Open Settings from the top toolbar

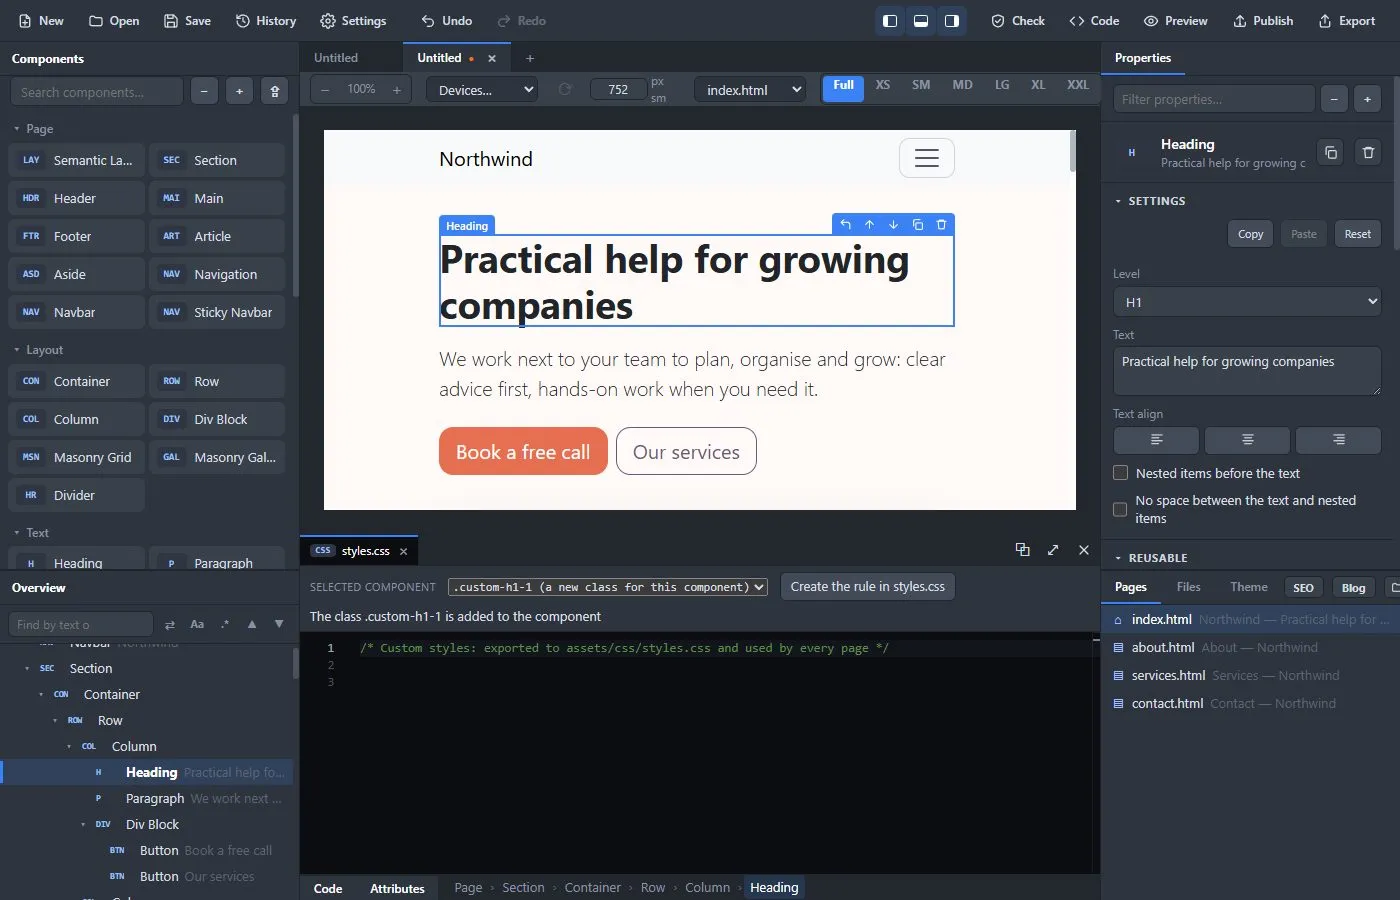click(353, 21)
